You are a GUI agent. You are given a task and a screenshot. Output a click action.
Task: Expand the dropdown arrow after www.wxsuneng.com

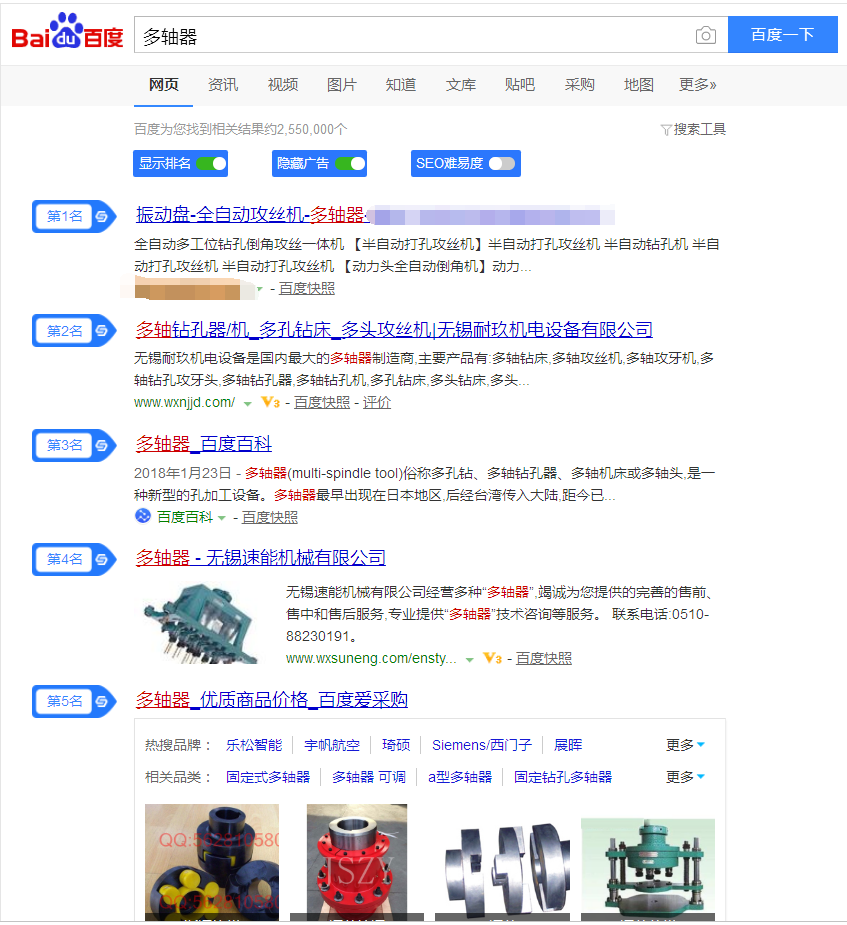point(470,660)
